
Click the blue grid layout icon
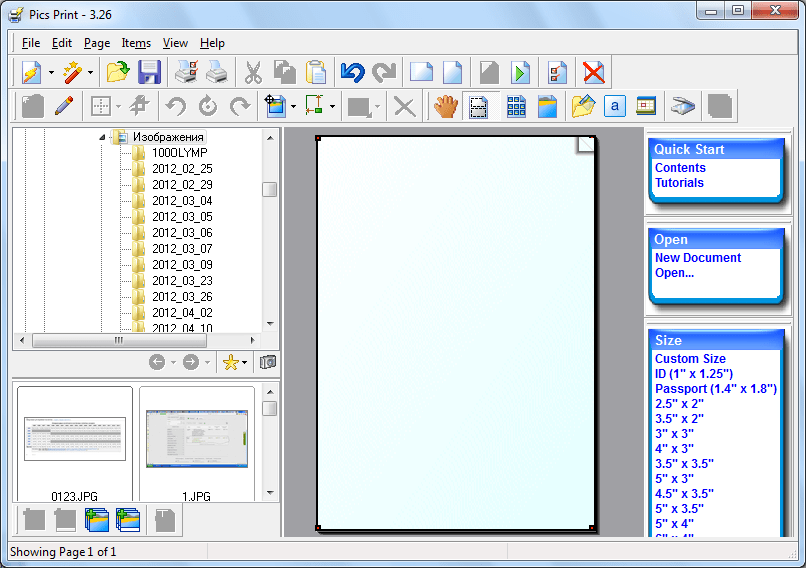coord(516,106)
